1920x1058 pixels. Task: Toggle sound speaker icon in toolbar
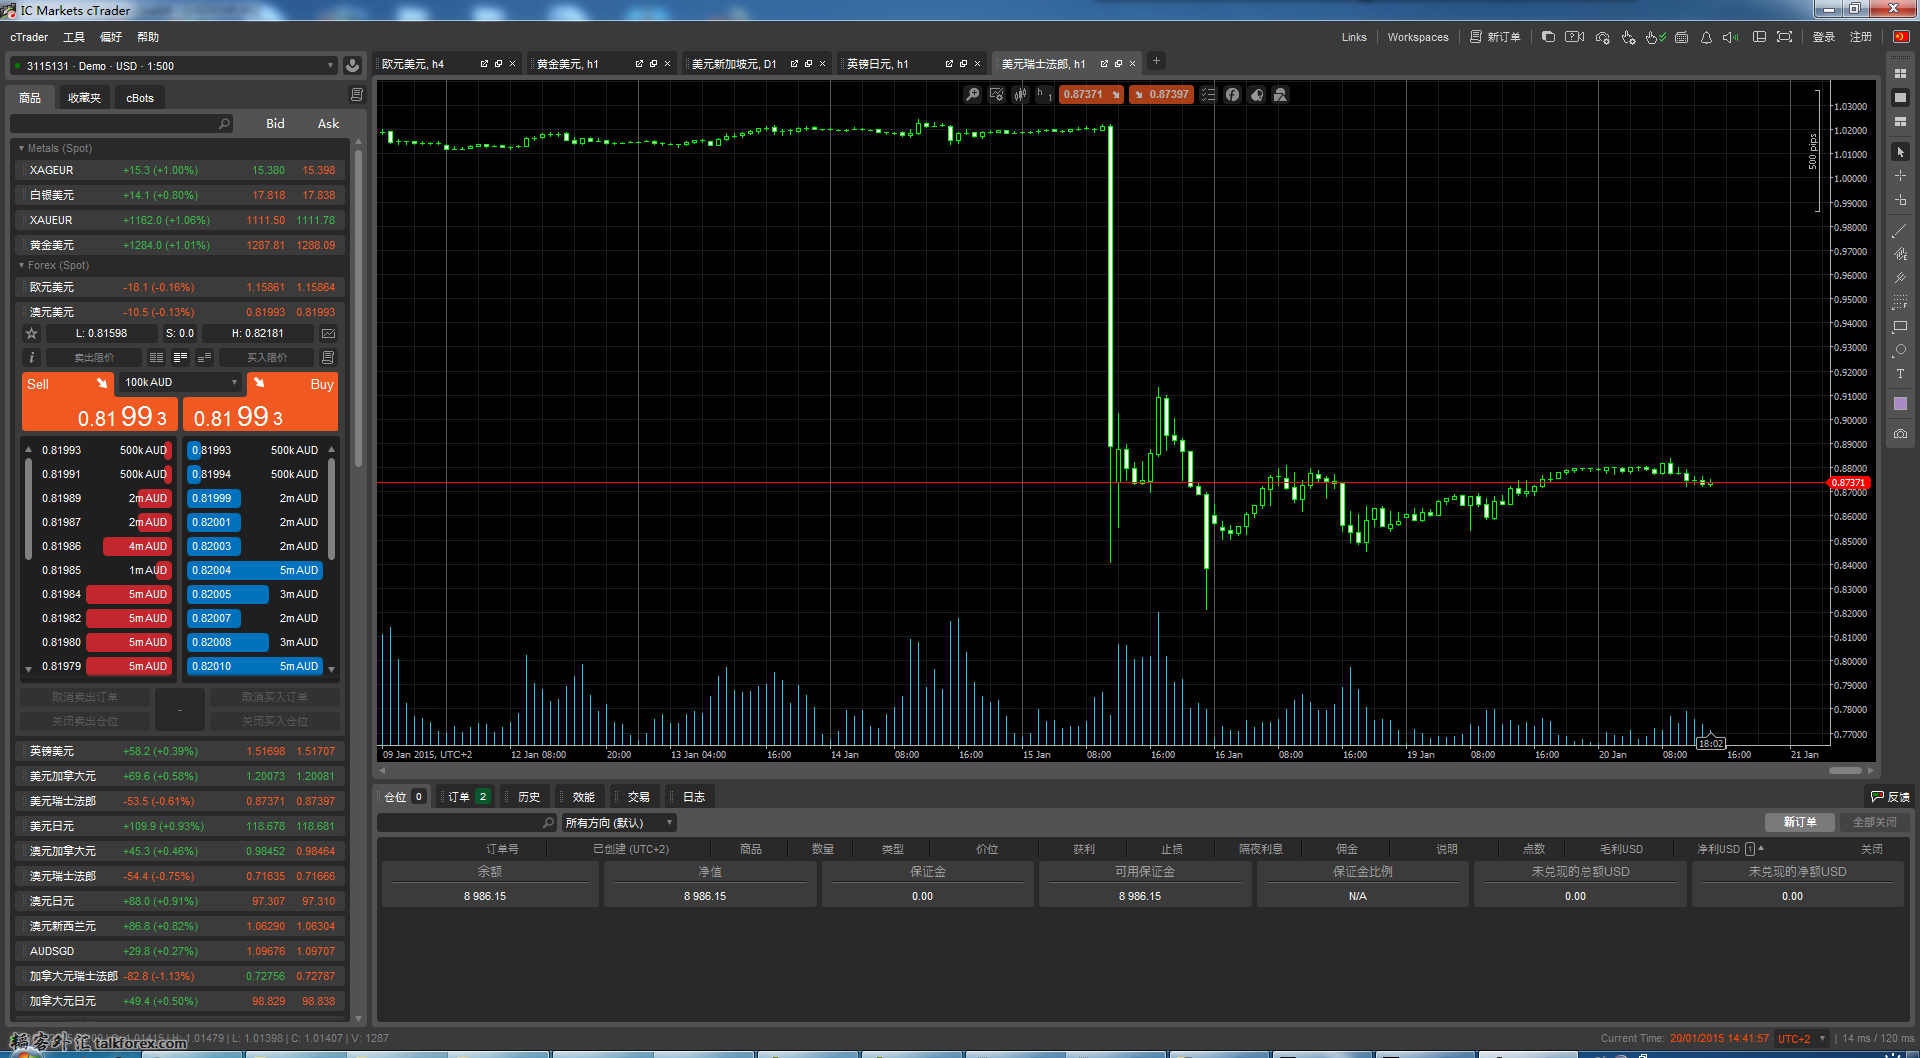(x=1730, y=37)
